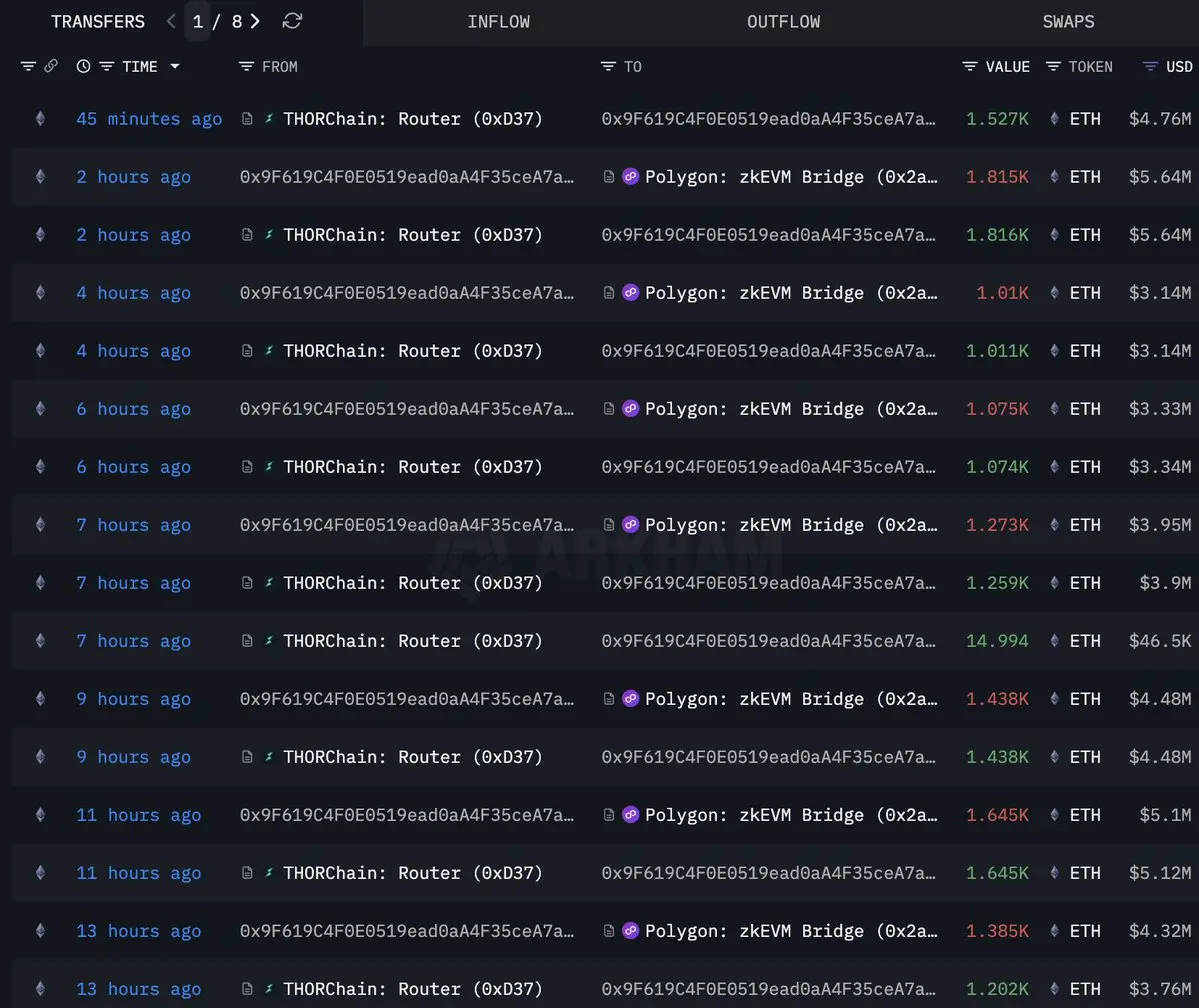Screen dimensions: 1199x1008
Task: Click Ethereum chain icon of 45 minutes ago row
Action: (x=41, y=119)
